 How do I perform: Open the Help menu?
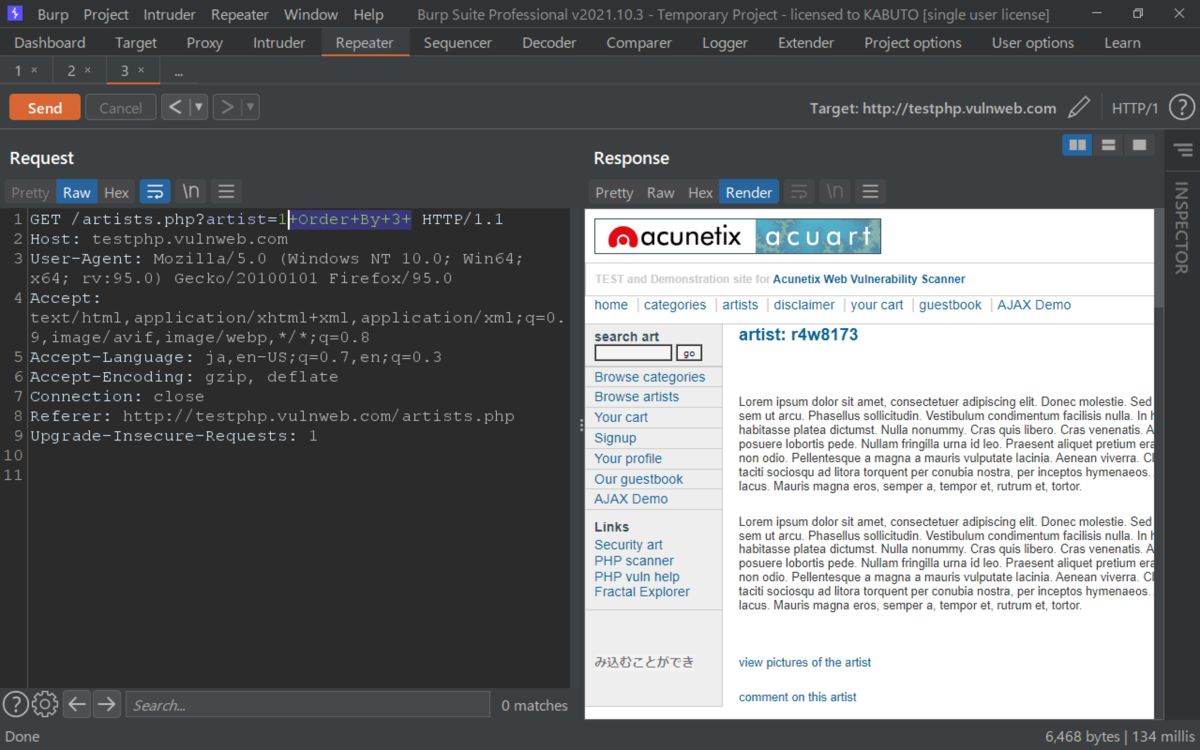[x=368, y=14]
